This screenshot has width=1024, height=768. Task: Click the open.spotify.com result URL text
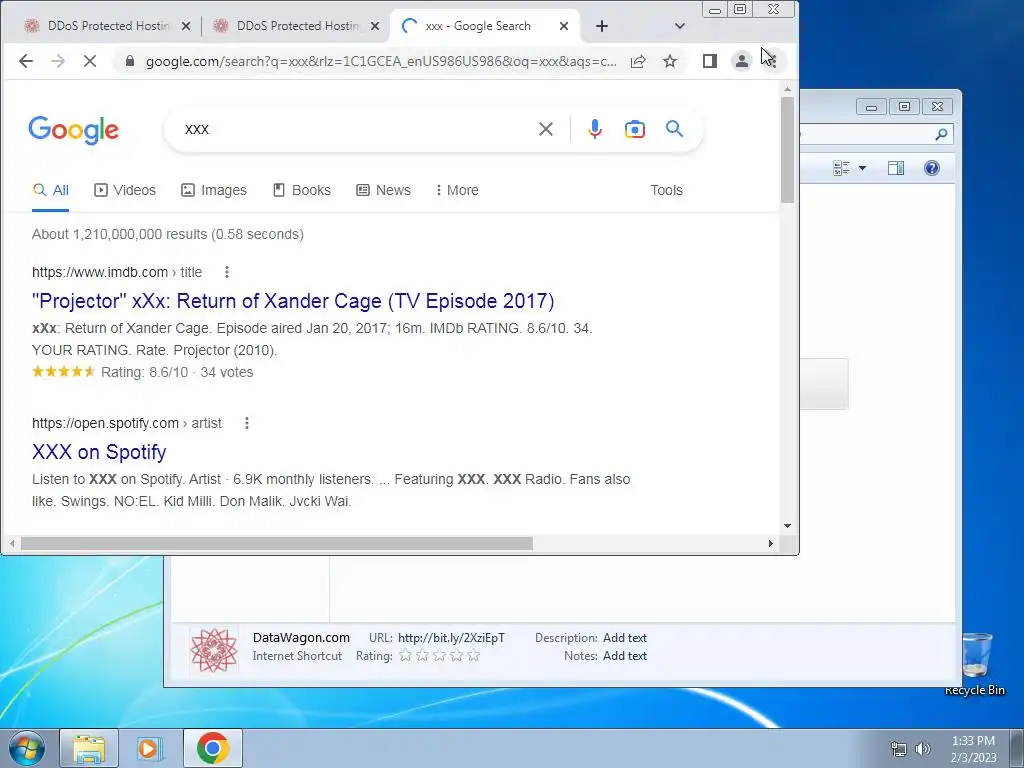click(x=127, y=423)
